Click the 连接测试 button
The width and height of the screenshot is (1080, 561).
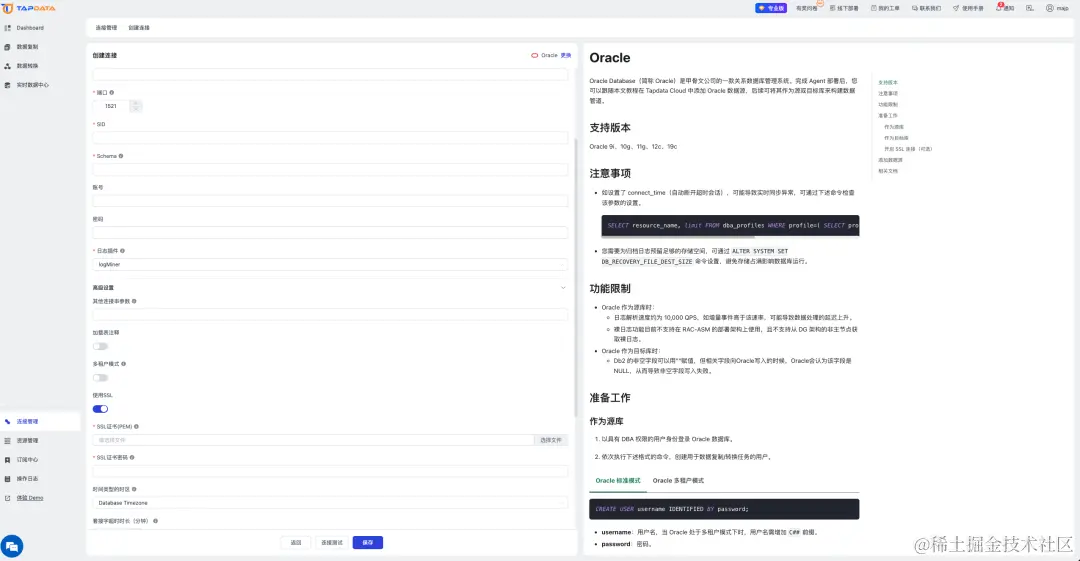(332, 542)
